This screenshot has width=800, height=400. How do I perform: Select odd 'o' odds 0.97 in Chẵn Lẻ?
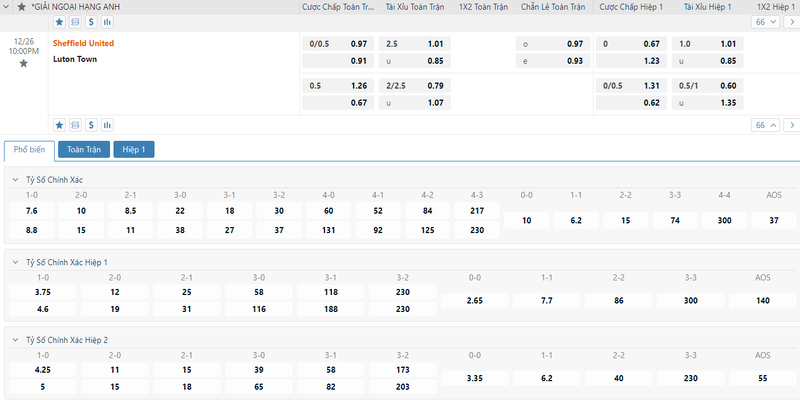(x=553, y=44)
